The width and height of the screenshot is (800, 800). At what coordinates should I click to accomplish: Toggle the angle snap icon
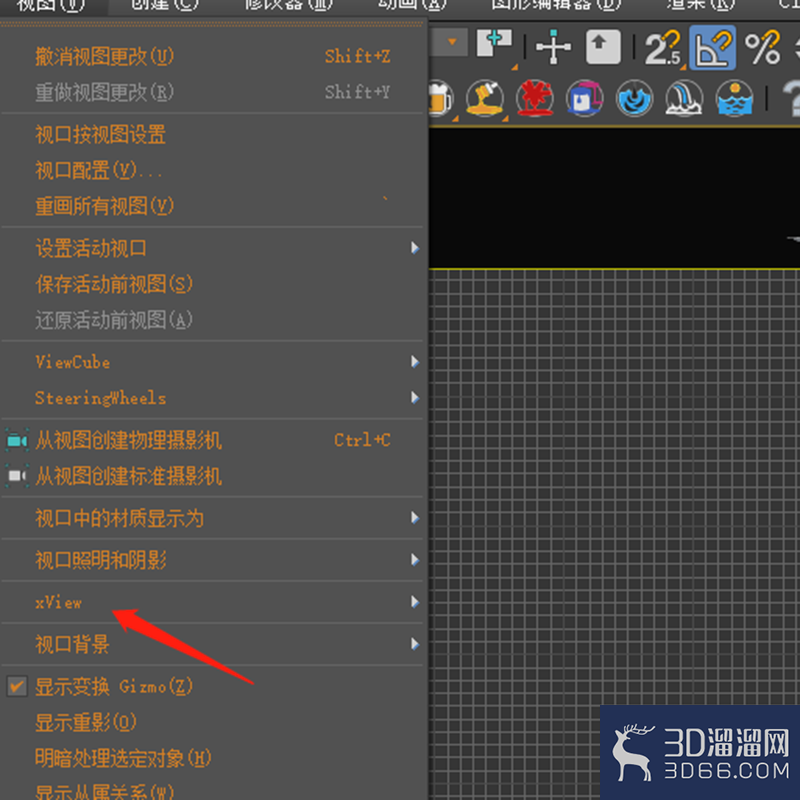tap(712, 47)
